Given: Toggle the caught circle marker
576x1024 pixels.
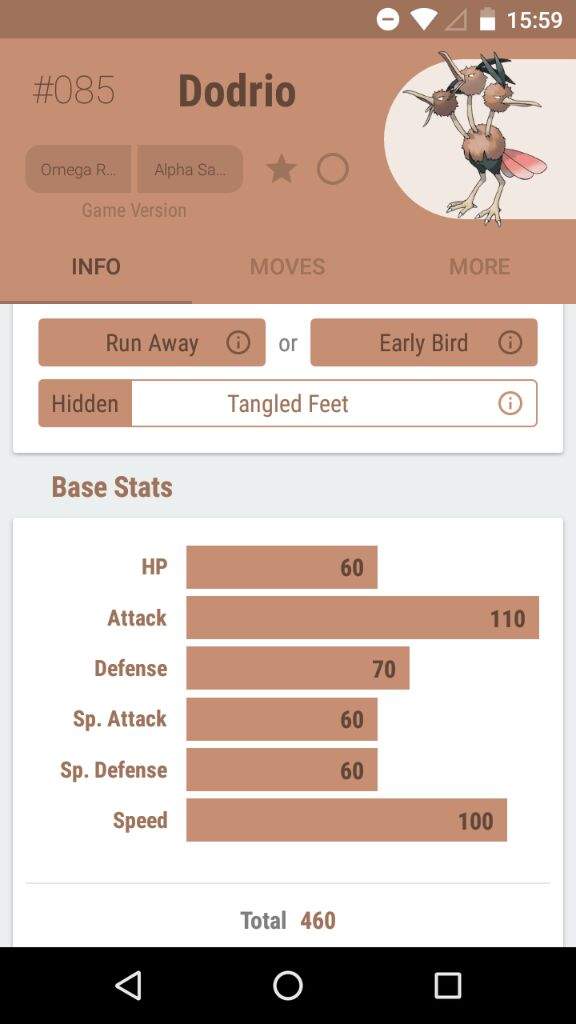Looking at the screenshot, I should 332,169.
